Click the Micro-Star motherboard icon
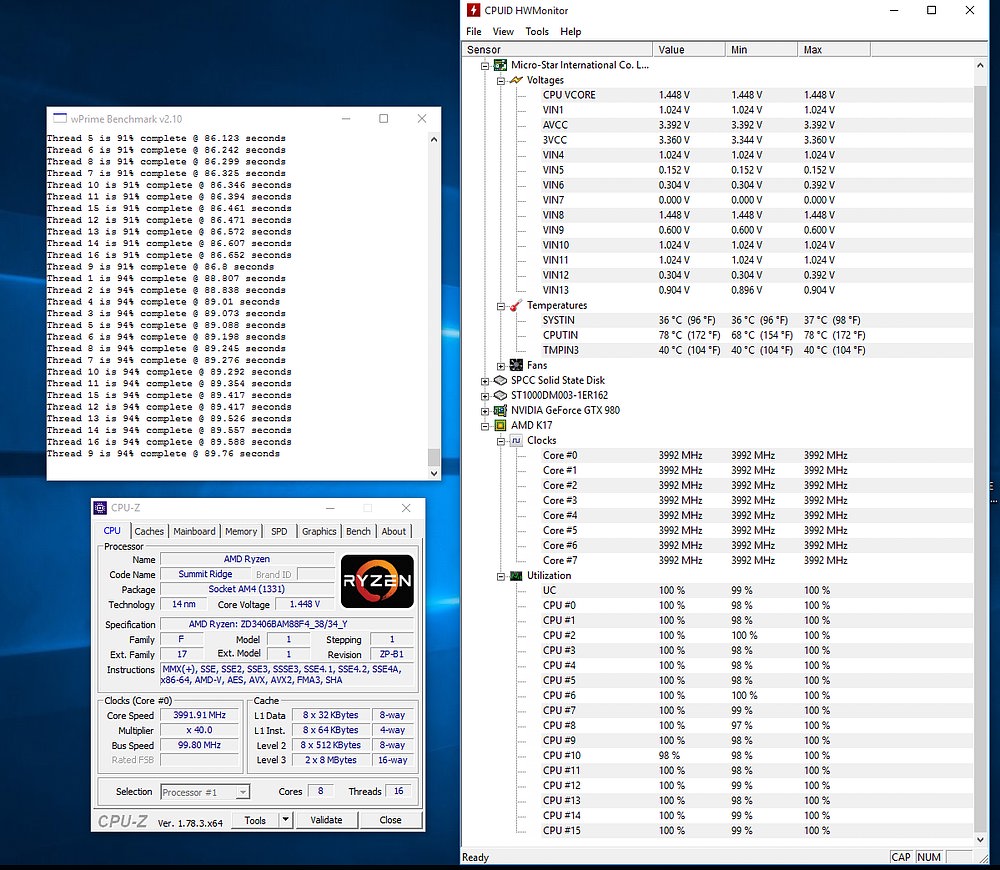 point(501,65)
